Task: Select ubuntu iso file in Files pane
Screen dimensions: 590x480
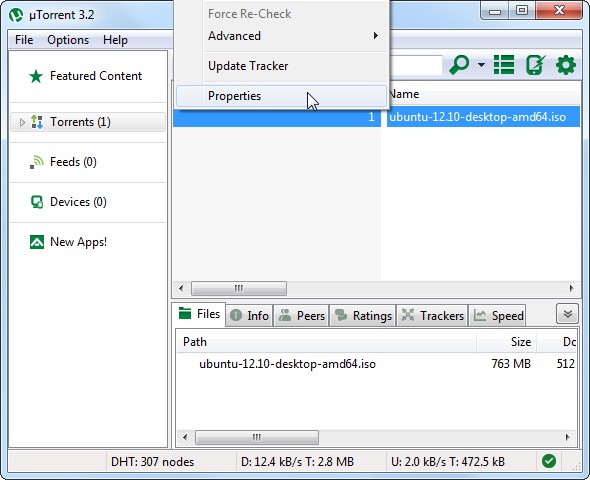Action: (x=287, y=364)
